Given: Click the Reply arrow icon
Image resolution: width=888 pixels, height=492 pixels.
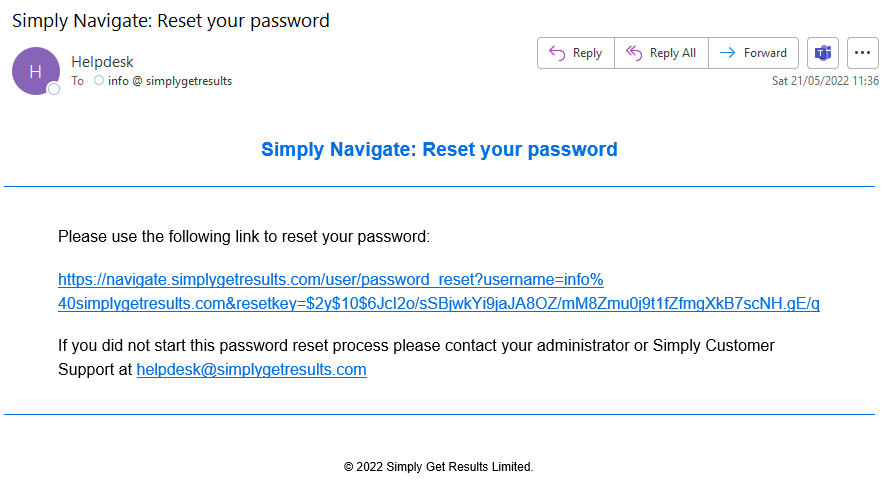Looking at the screenshot, I should coord(557,53).
